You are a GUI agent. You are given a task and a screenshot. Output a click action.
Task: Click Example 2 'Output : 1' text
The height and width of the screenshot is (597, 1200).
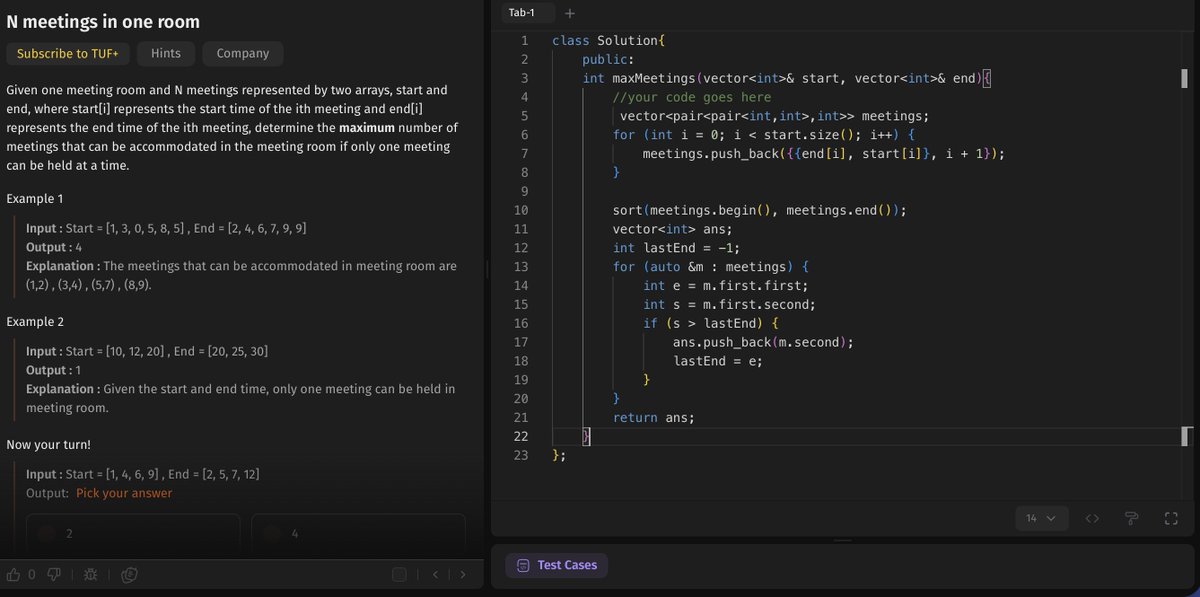54,370
